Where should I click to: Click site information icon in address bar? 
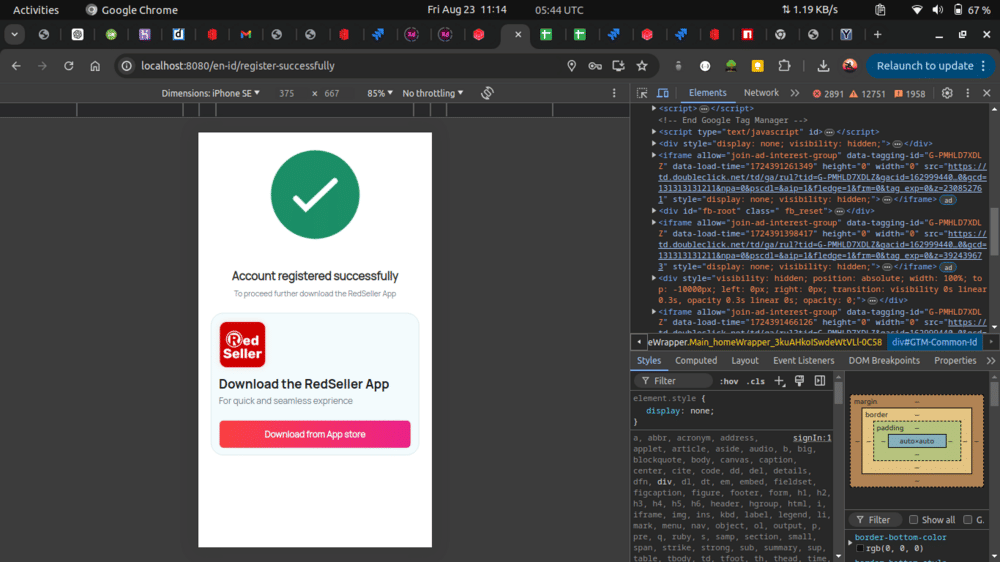point(127,66)
